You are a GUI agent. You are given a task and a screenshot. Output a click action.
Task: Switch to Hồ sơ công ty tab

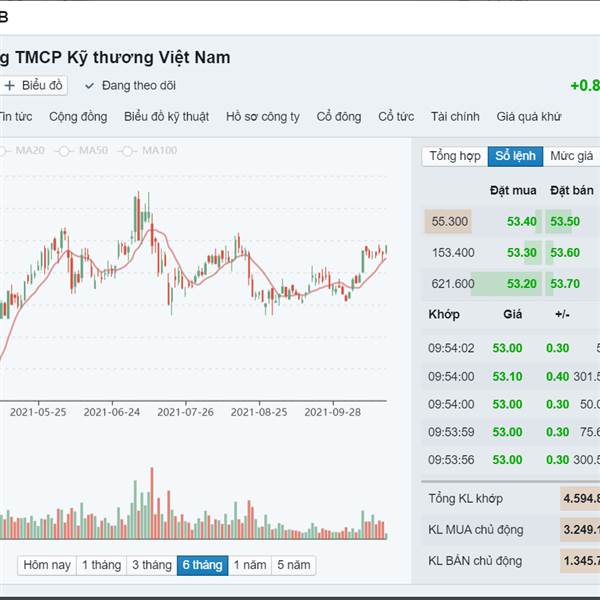262,116
